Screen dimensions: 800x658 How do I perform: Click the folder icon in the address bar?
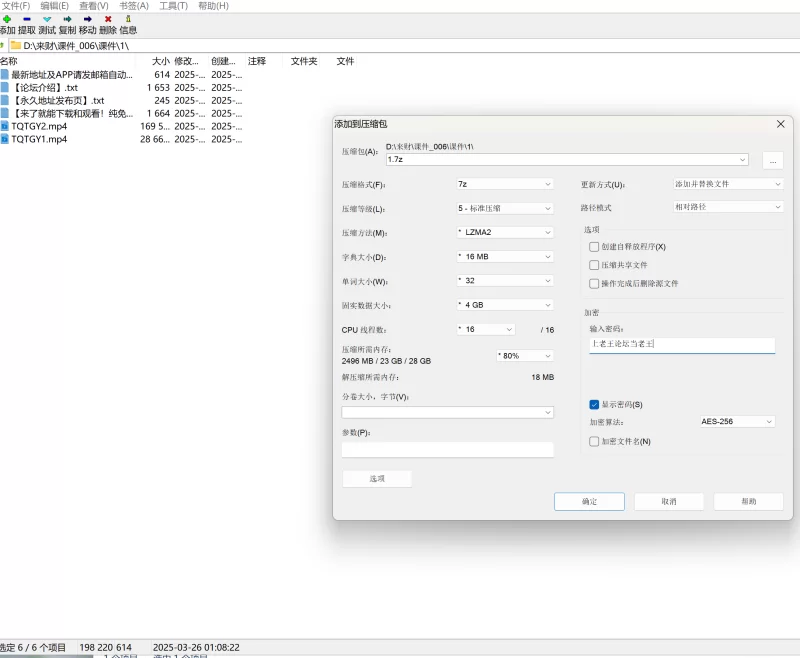pyautogui.click(x=16, y=45)
